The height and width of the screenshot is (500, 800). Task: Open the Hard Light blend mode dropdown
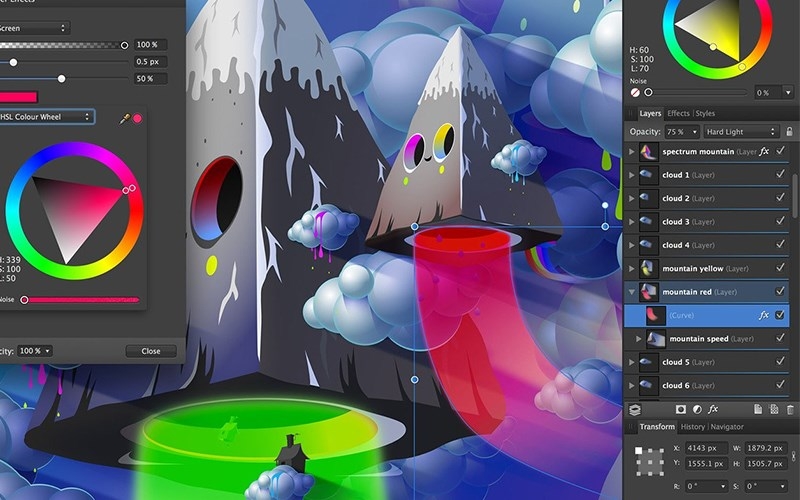741,132
